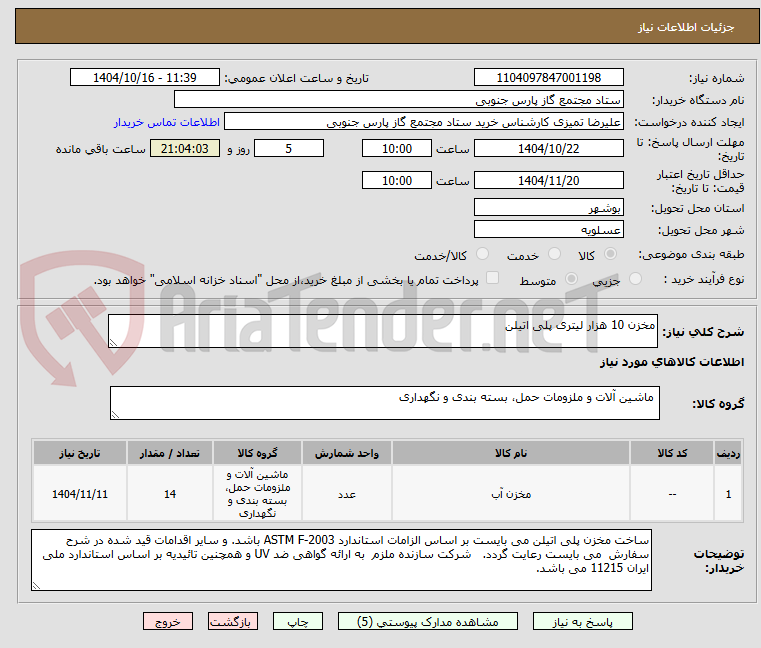Click the جزئیات اطلاعات نیاز header title
This screenshot has height=648, width=761.
tap(685, 27)
